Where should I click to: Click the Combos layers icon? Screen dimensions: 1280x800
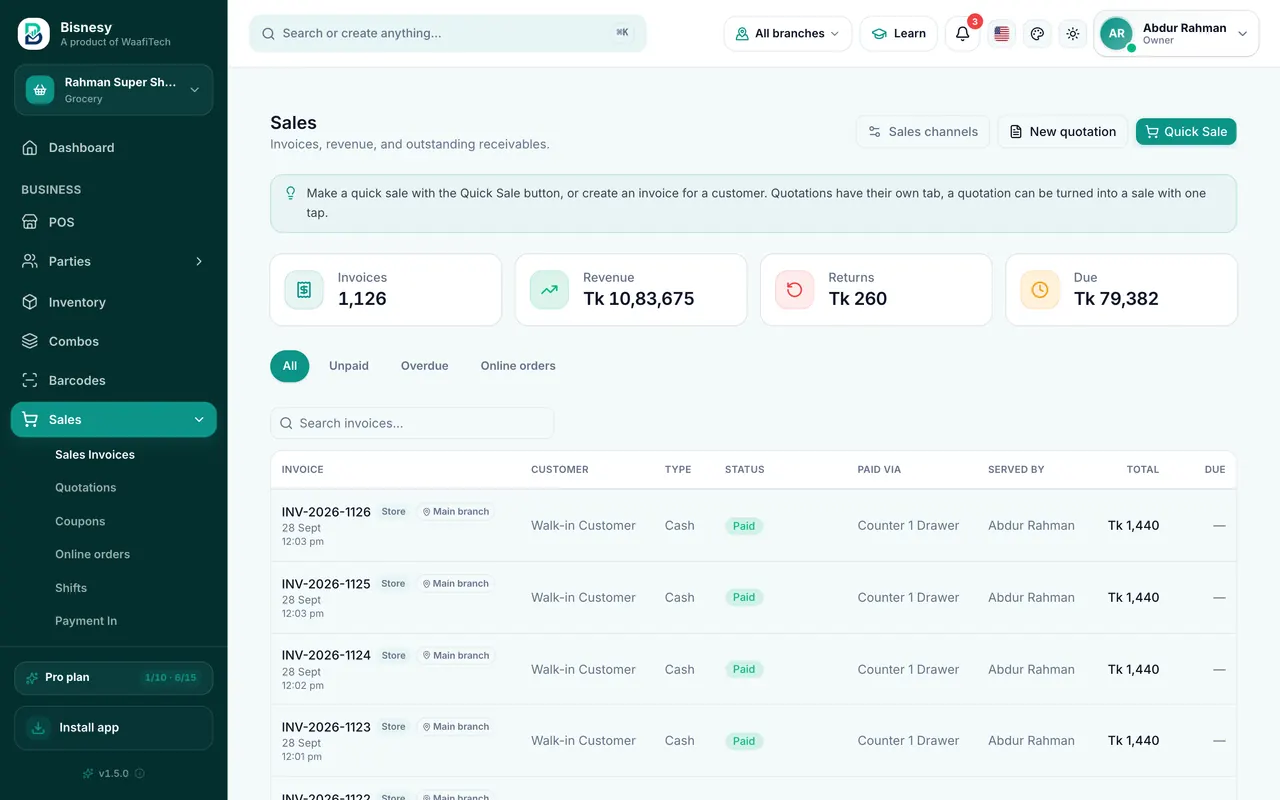tap(30, 341)
